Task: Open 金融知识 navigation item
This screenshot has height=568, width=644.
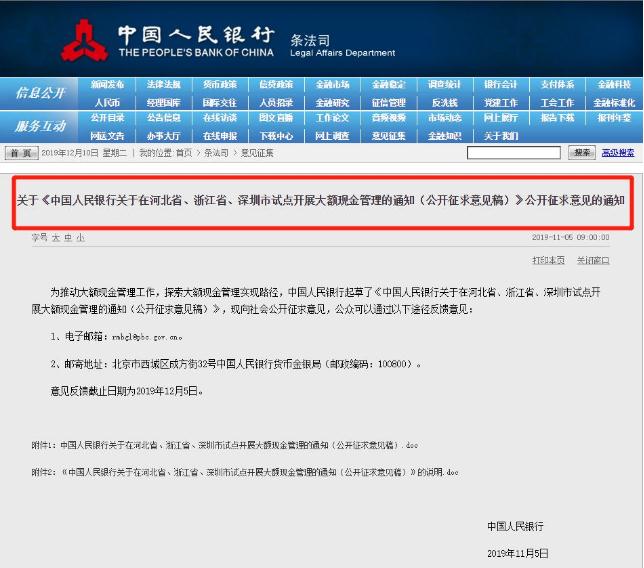Action: (444, 136)
